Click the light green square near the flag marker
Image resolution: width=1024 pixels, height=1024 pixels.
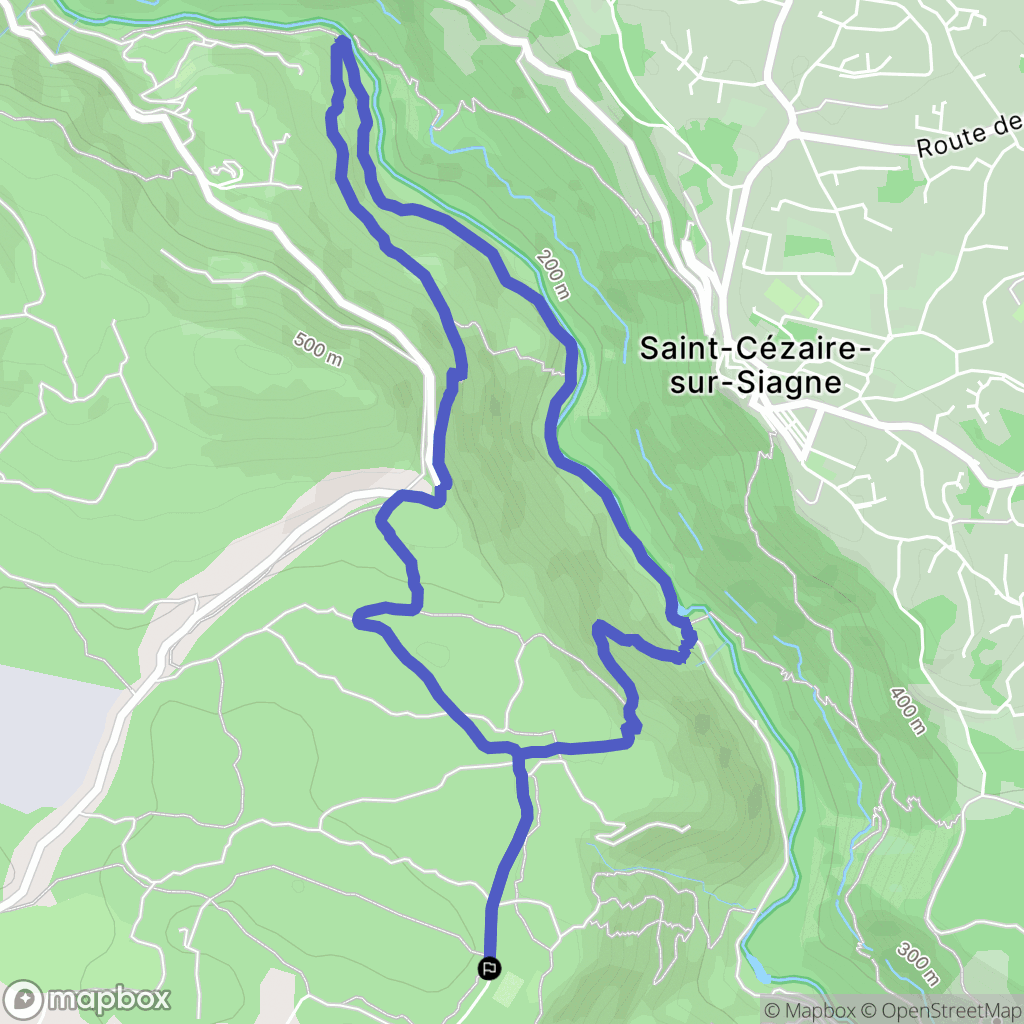click(509, 988)
